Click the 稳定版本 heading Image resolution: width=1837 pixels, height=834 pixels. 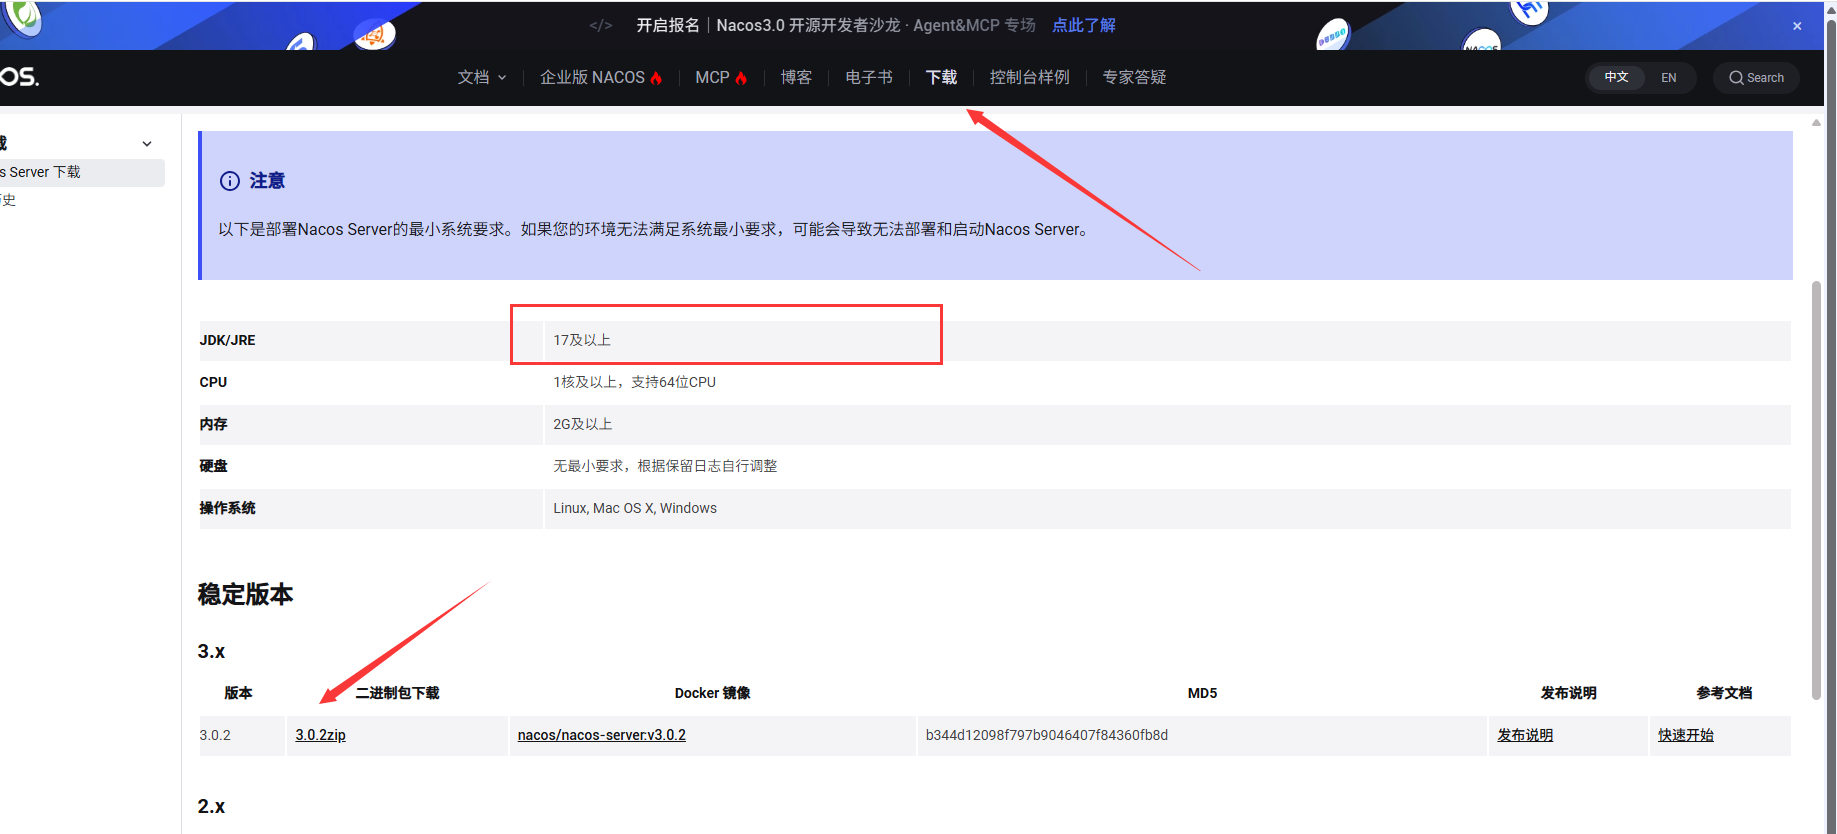coord(245,594)
